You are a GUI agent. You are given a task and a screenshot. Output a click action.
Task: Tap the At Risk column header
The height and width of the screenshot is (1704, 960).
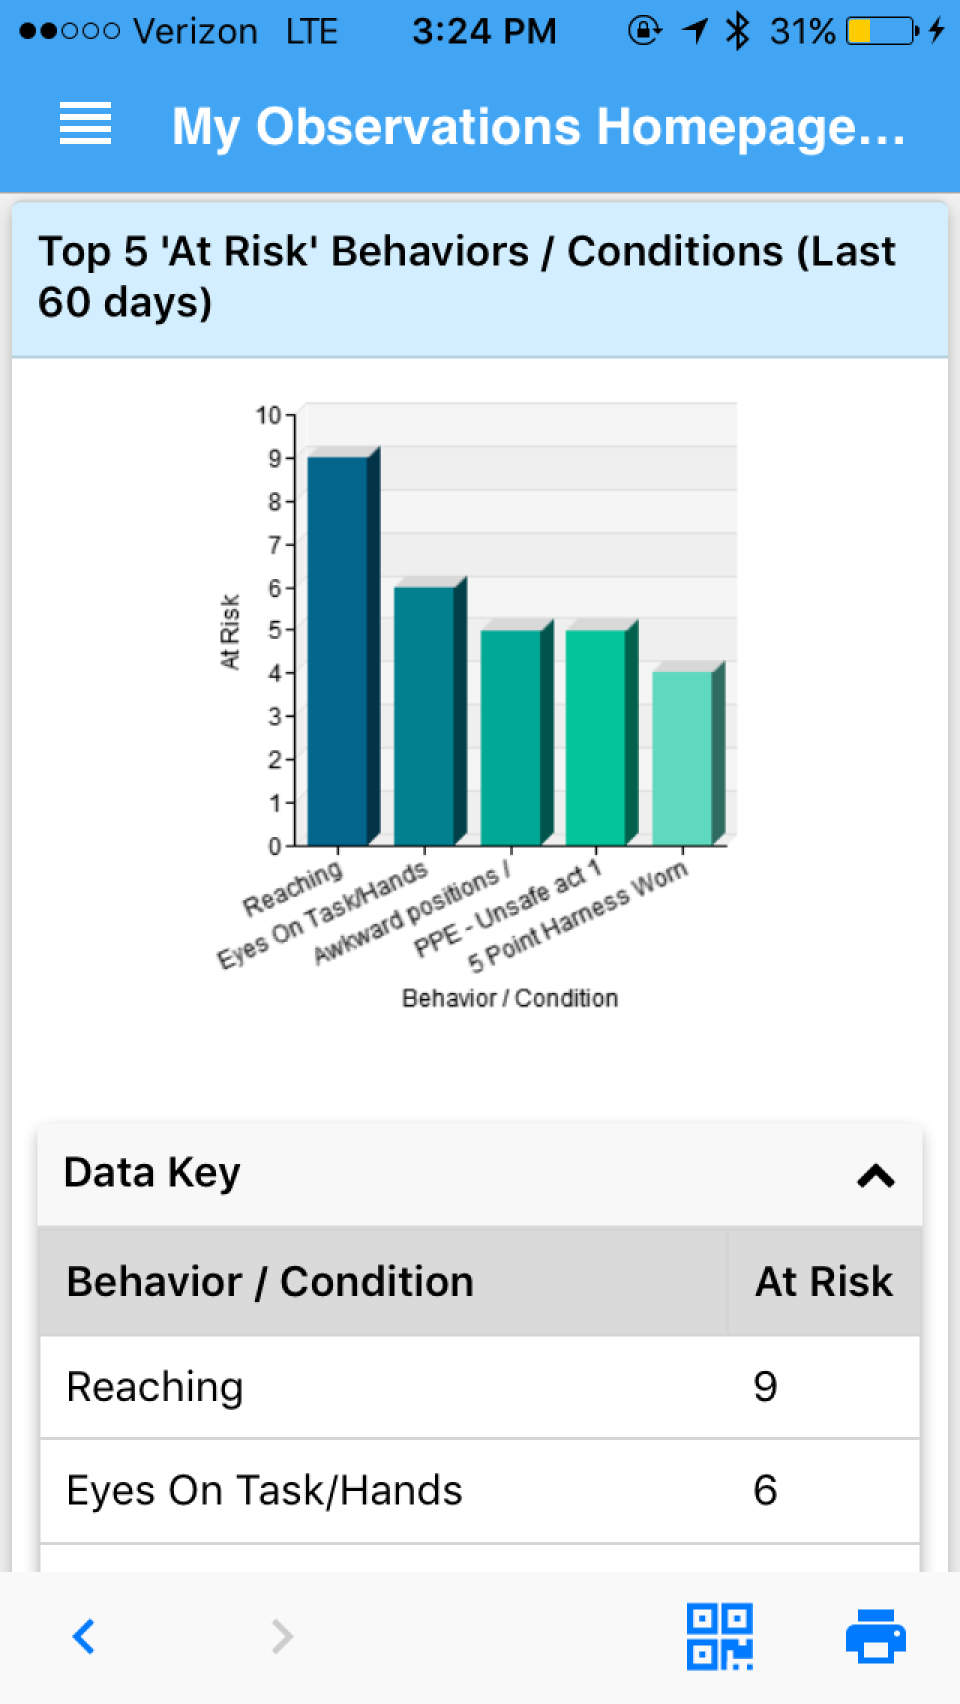pyautogui.click(x=824, y=1282)
